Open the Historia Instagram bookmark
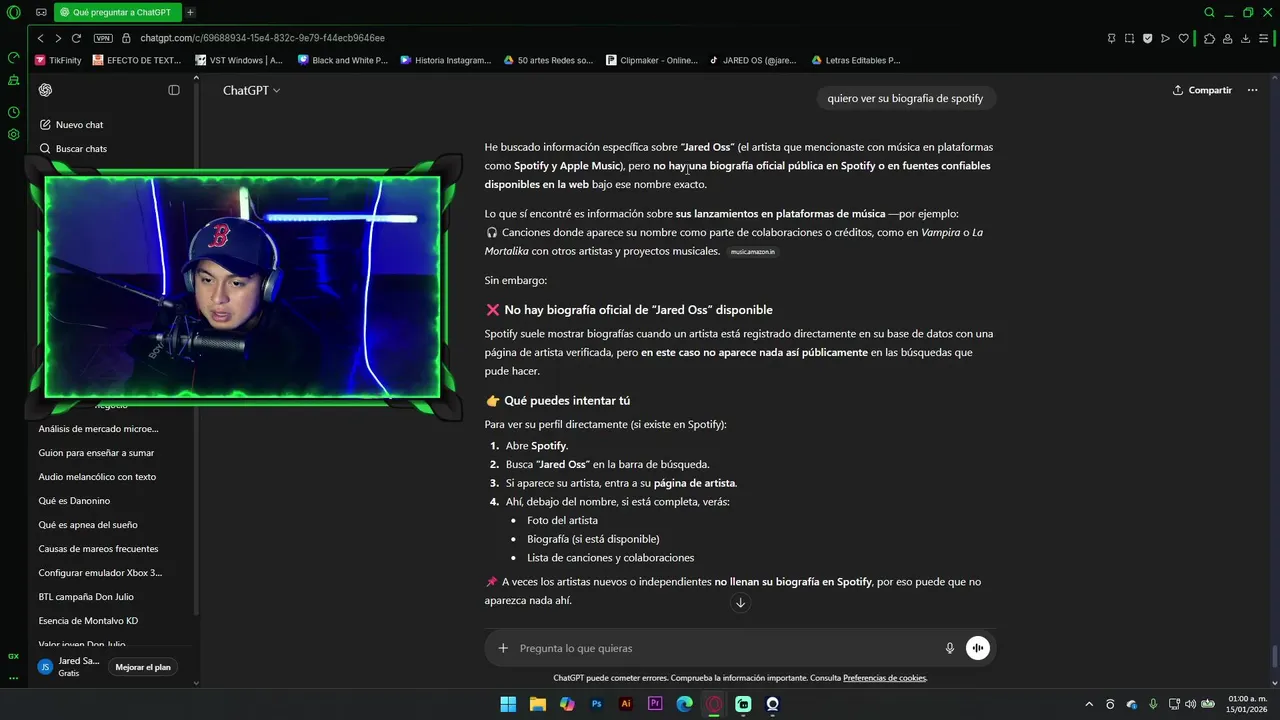This screenshot has width=1280, height=720. pyautogui.click(x=446, y=60)
